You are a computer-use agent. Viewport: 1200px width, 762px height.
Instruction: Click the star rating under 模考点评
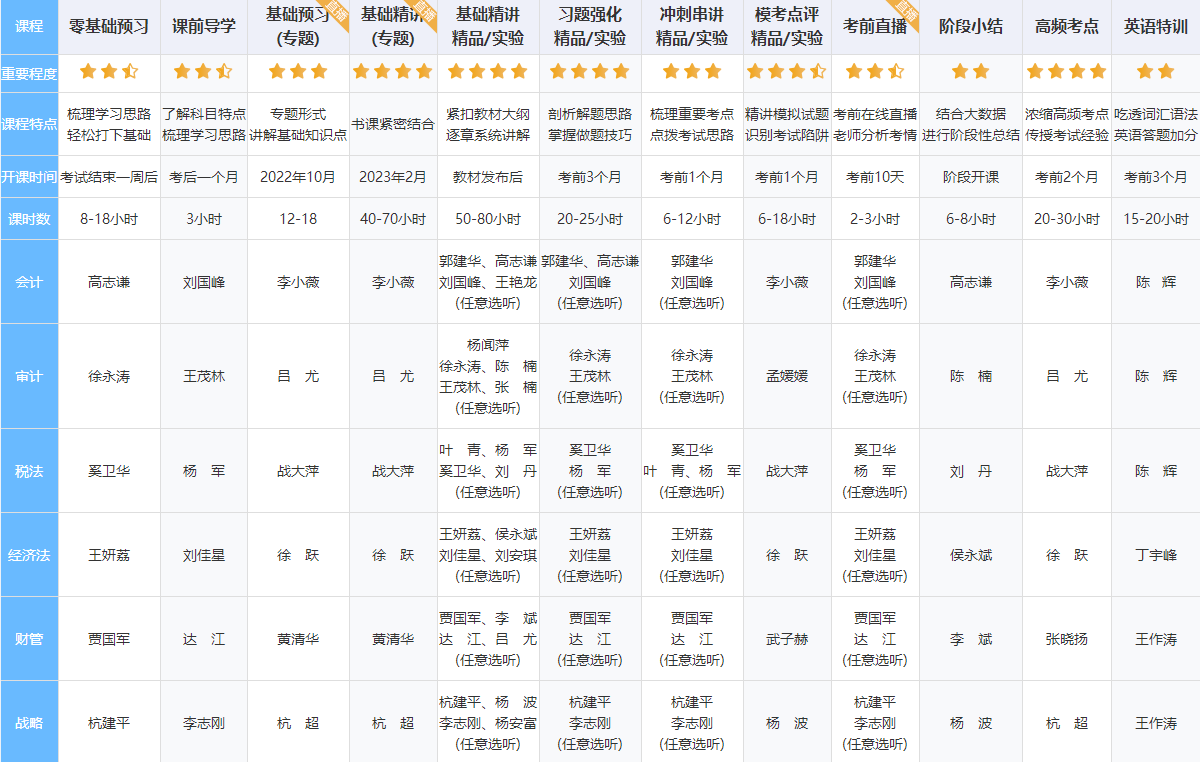click(787, 71)
